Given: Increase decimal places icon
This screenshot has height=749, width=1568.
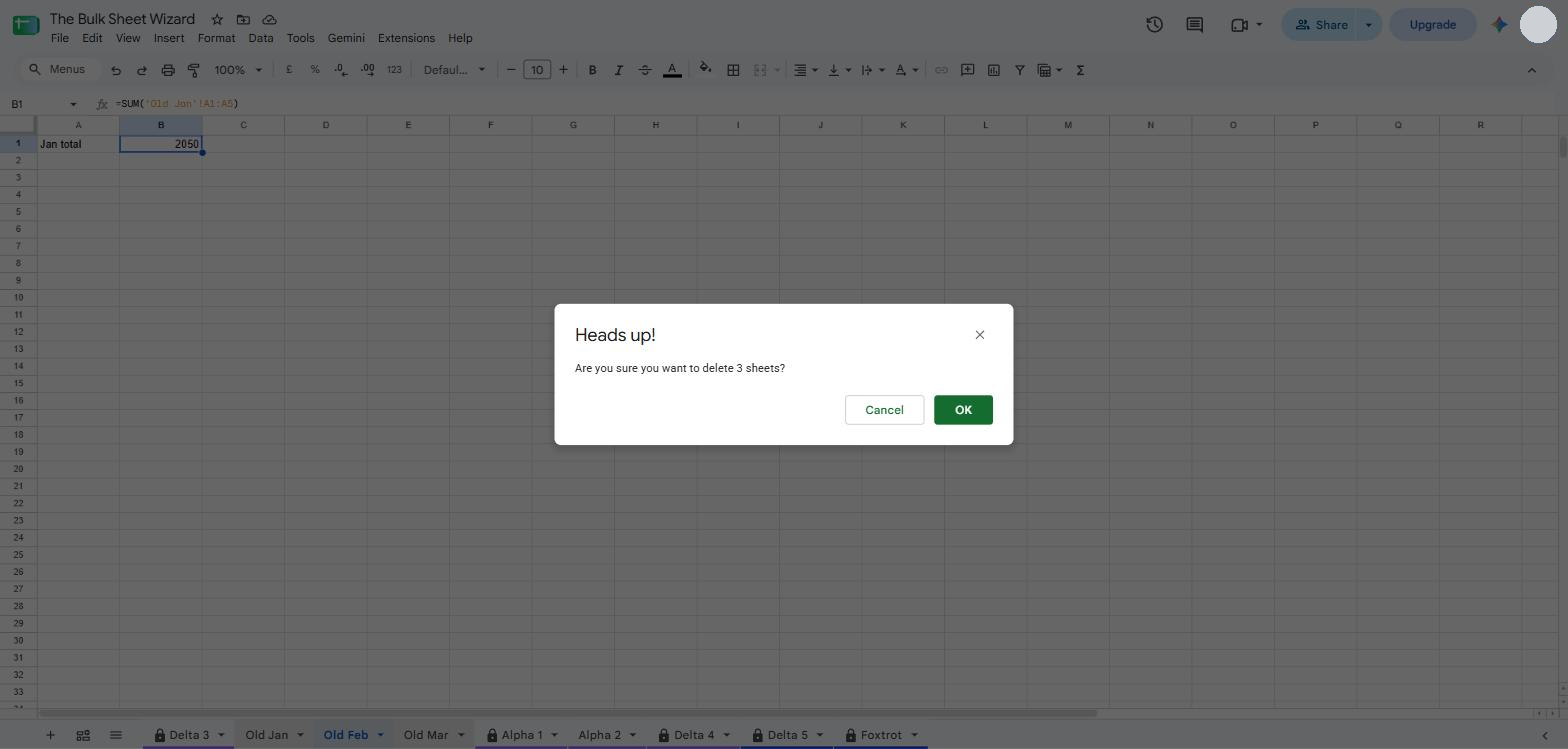Looking at the screenshot, I should click(x=368, y=70).
